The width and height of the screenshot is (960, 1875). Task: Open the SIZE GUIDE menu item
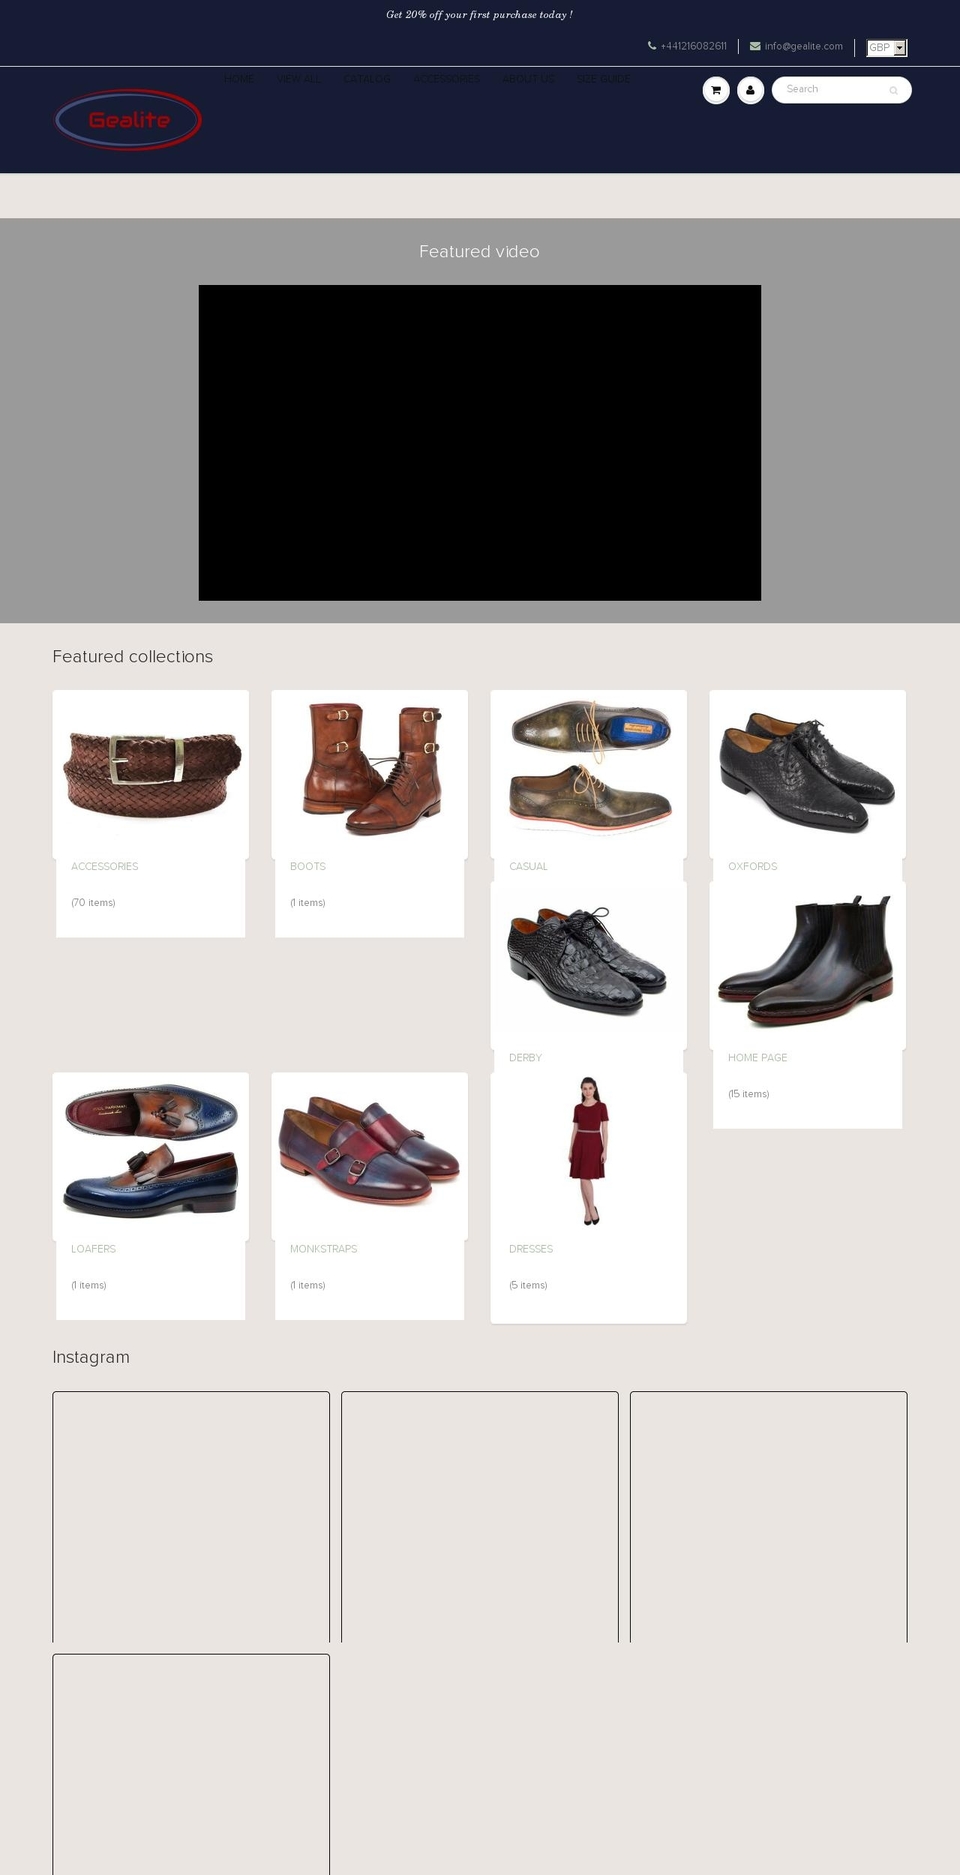(x=603, y=79)
